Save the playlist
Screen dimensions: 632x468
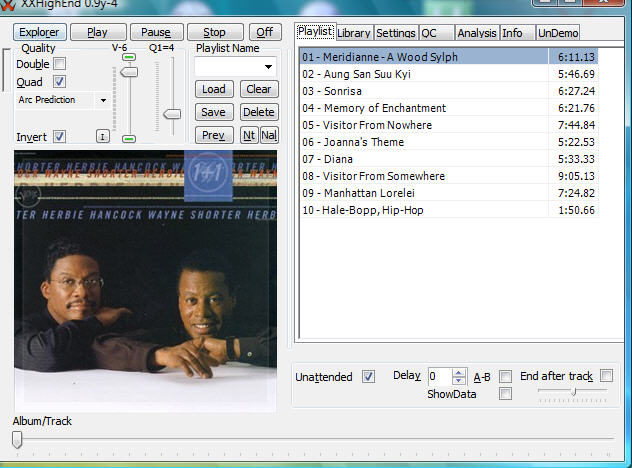(214, 112)
